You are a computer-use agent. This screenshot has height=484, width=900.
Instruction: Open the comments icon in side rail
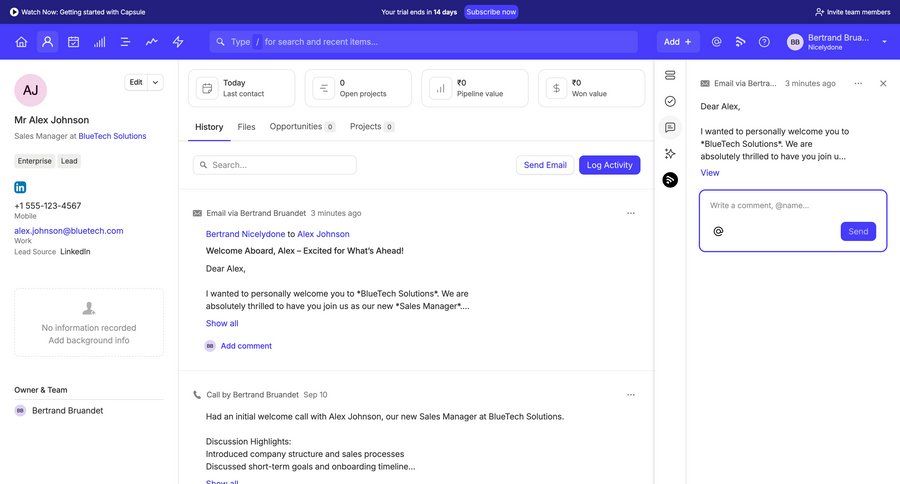pos(670,127)
